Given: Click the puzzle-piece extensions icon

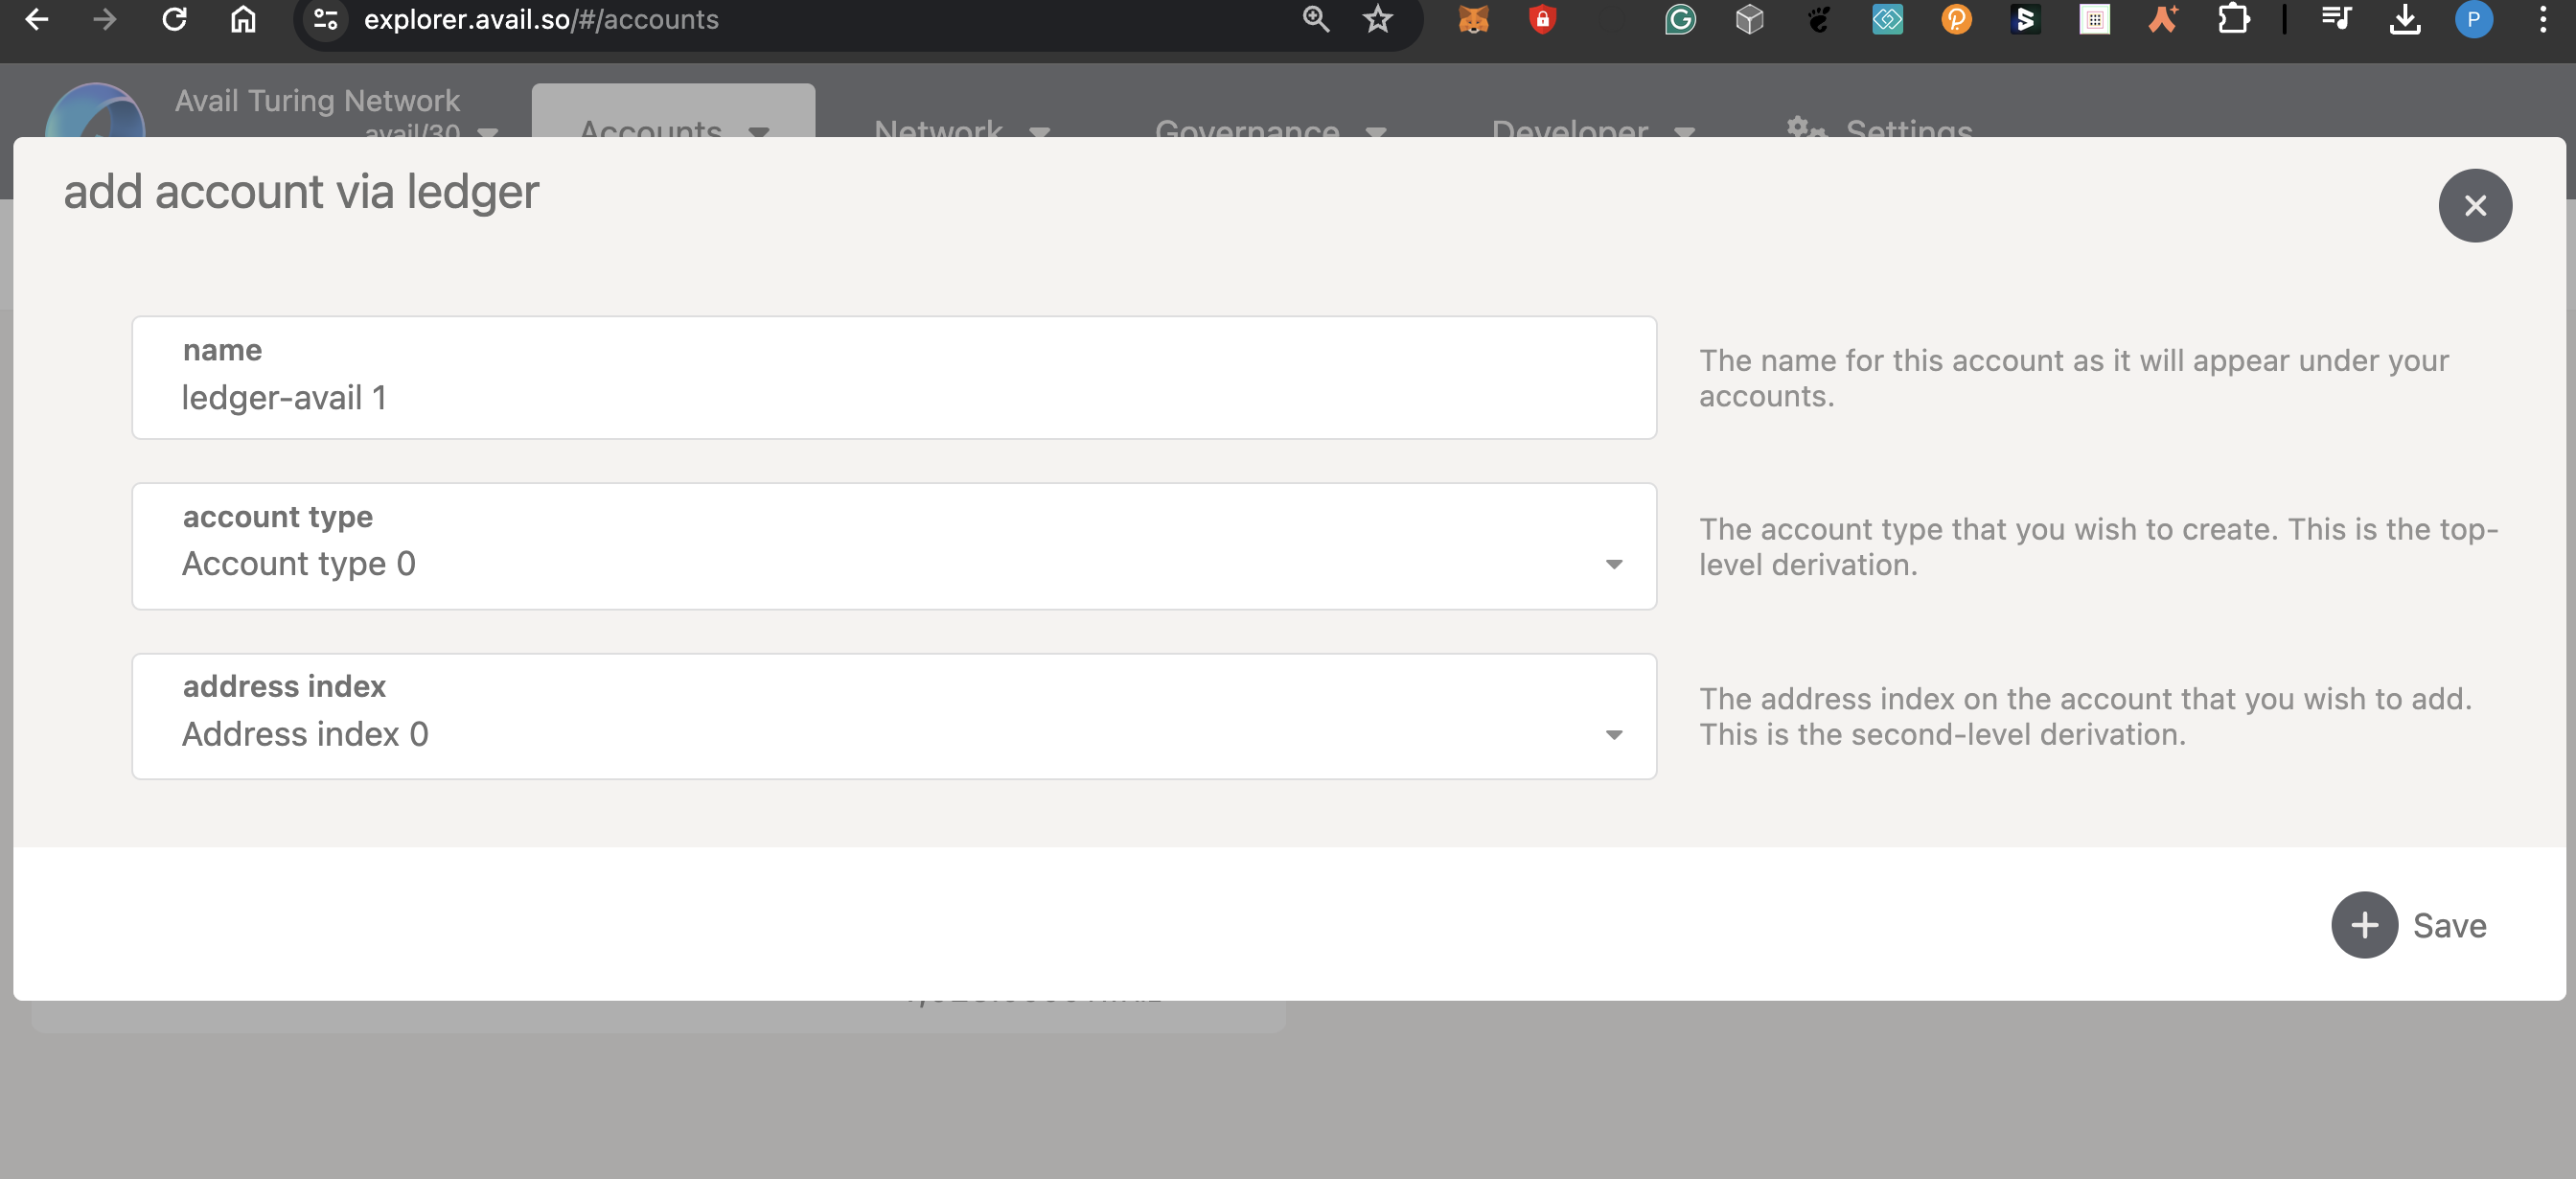Looking at the screenshot, I should 2233,19.
